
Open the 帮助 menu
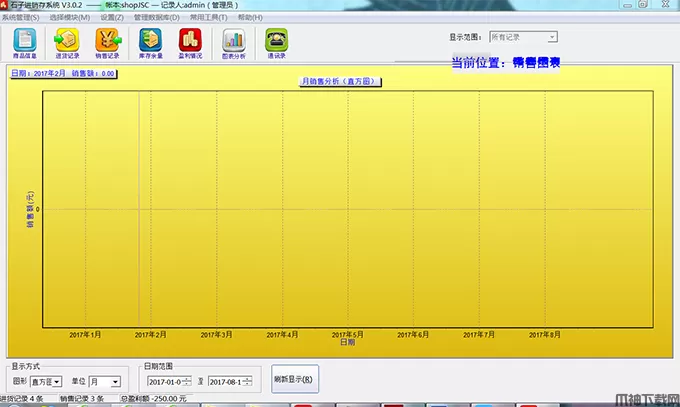(250, 18)
